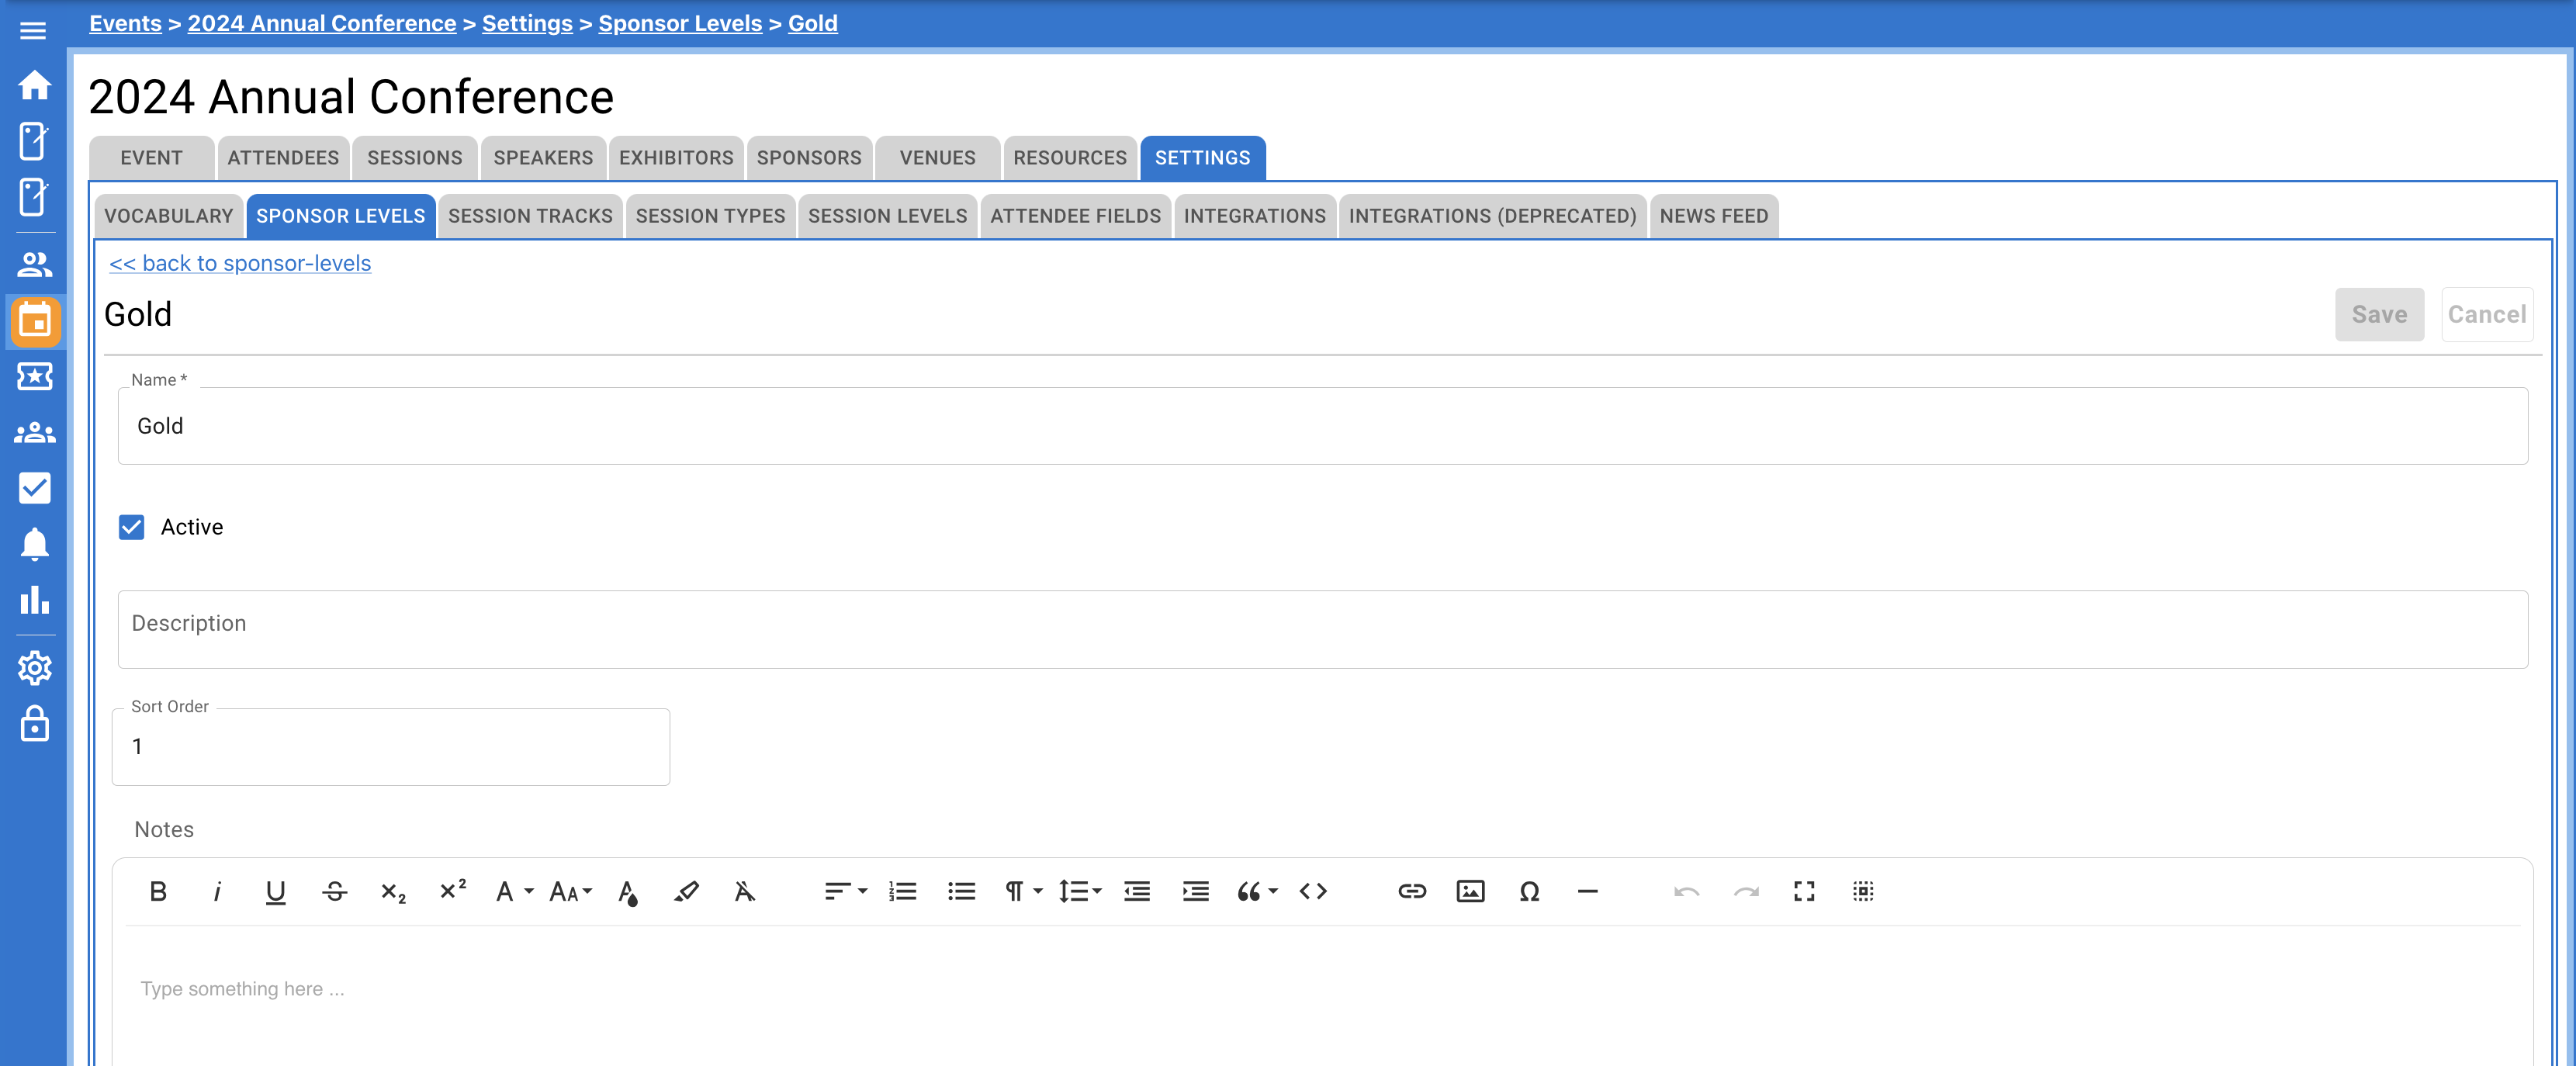Toggle bold formatting in the Notes editor
The height and width of the screenshot is (1066, 2576).
coord(158,892)
